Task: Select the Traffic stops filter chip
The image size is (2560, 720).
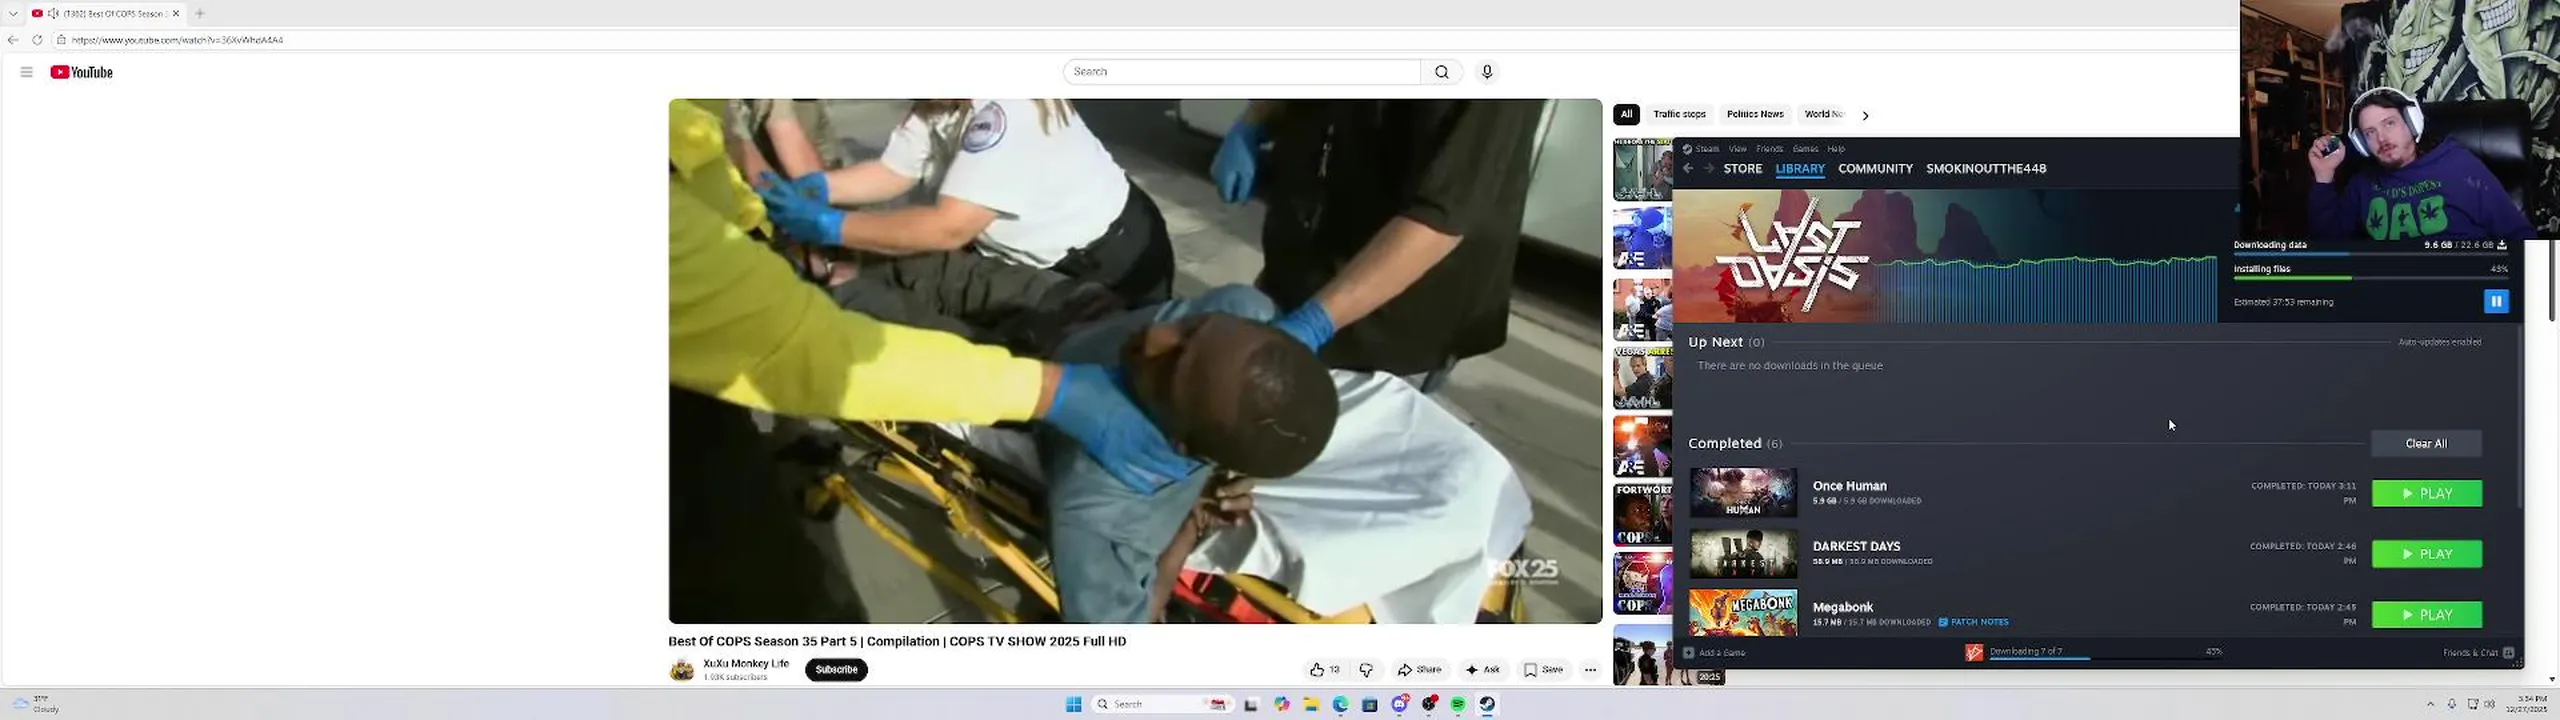Action: click(1679, 114)
